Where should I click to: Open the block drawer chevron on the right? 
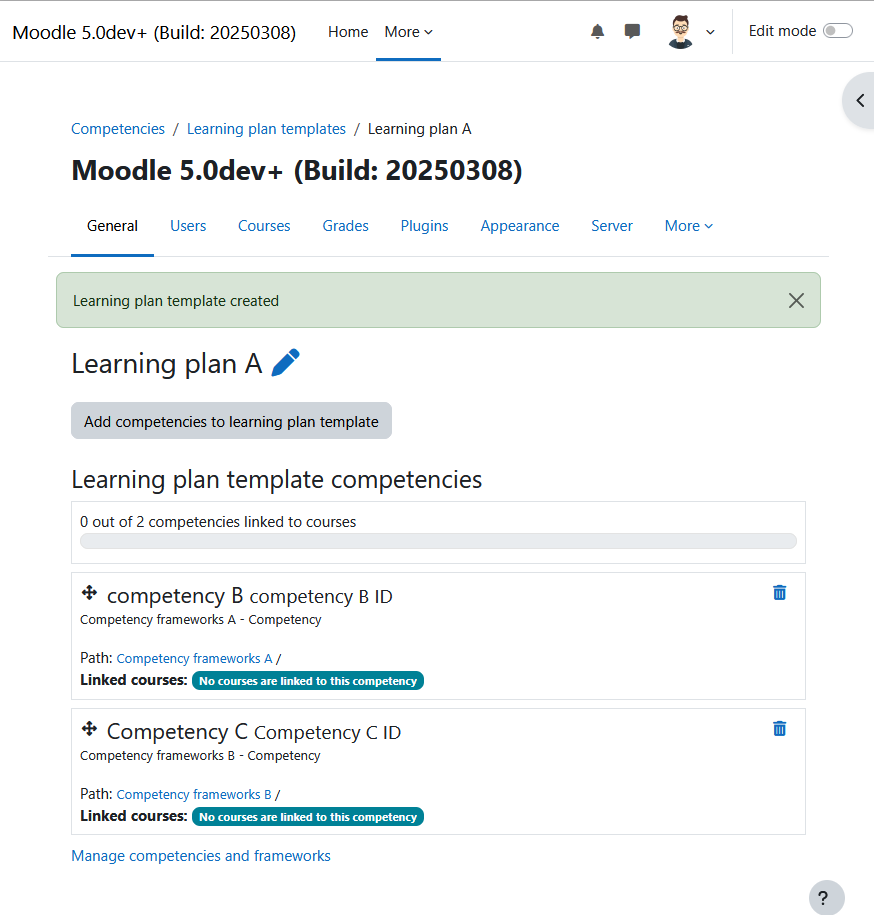pyautogui.click(x=859, y=100)
